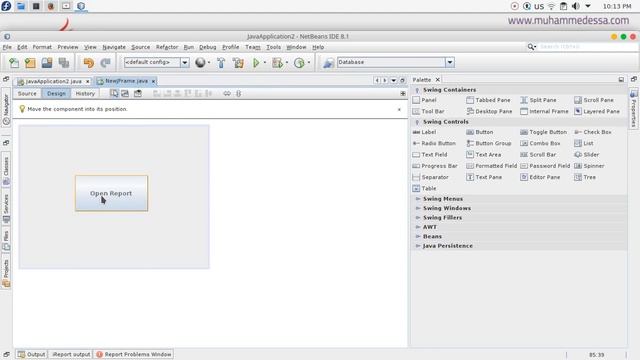The height and width of the screenshot is (360, 640).
Task: Click the globe browser icon
Action: tap(200, 62)
